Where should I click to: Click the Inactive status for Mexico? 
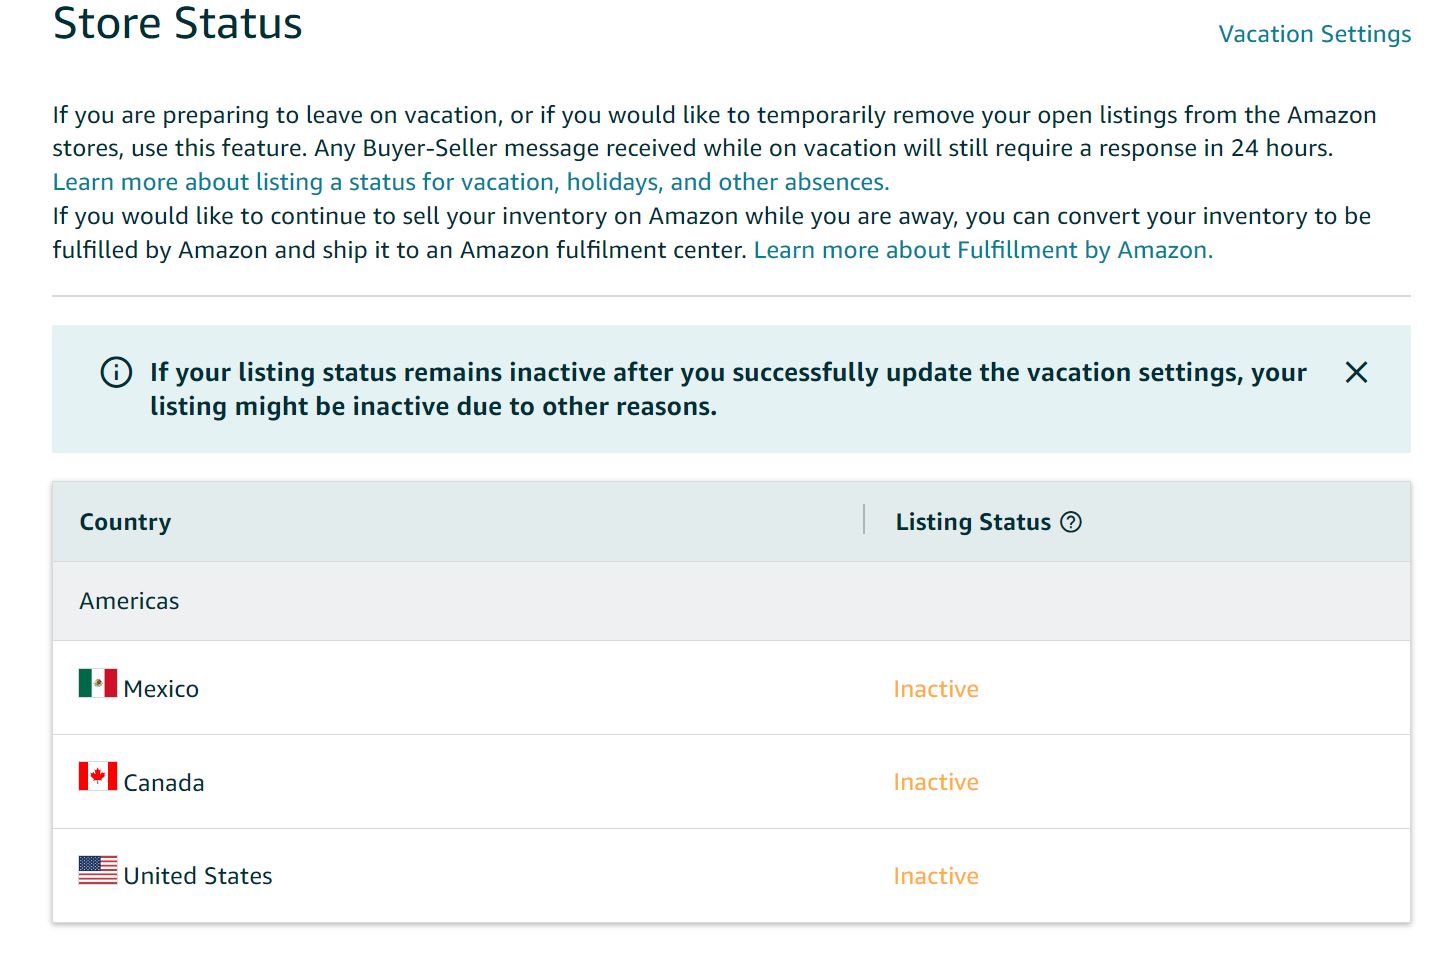click(936, 689)
